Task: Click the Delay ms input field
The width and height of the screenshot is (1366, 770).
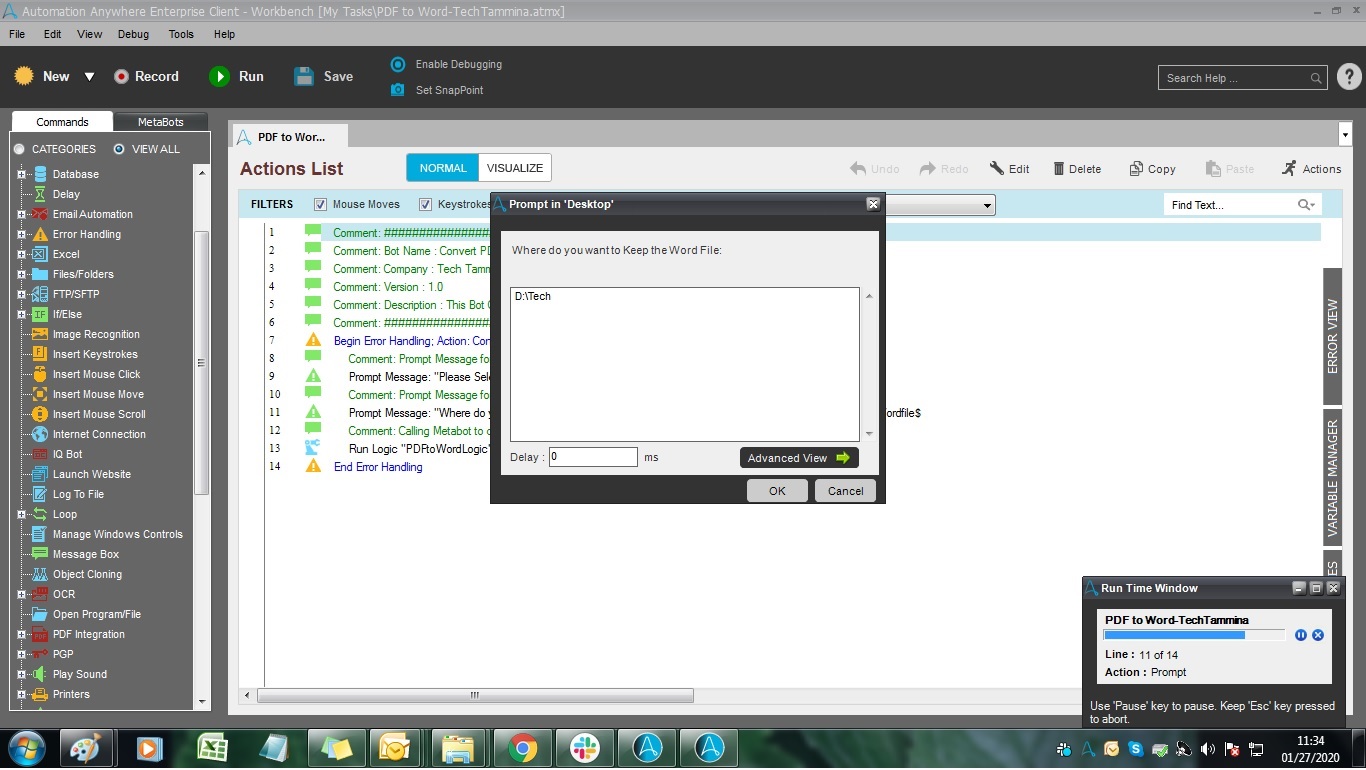Action: pyautogui.click(x=593, y=457)
